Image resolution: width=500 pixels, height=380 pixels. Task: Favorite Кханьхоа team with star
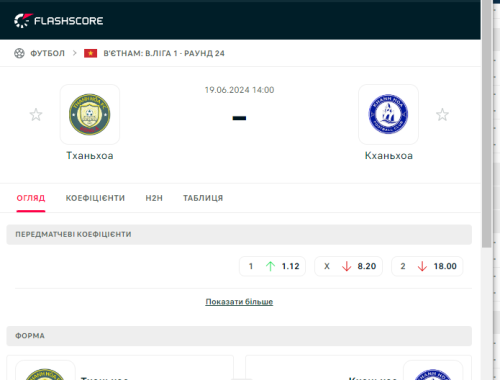tap(442, 115)
